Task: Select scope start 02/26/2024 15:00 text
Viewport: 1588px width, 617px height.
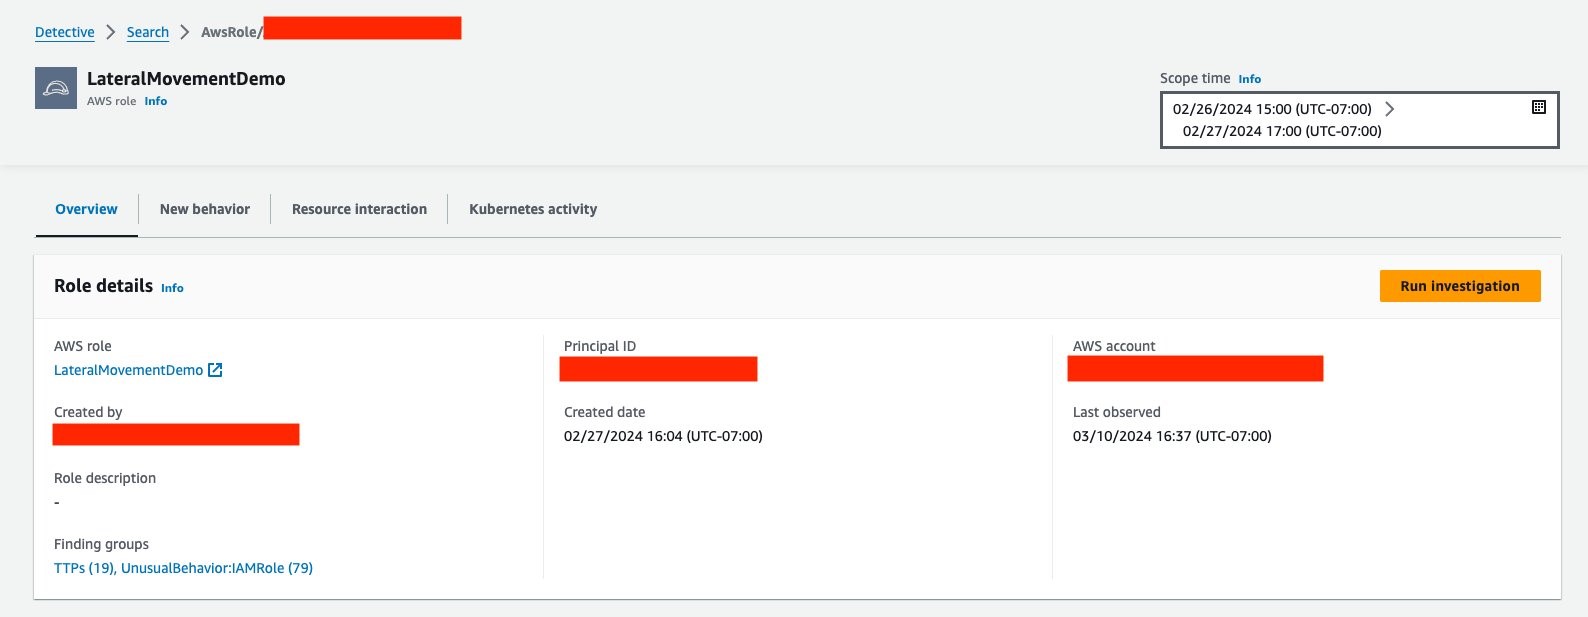Action: click(x=1272, y=109)
